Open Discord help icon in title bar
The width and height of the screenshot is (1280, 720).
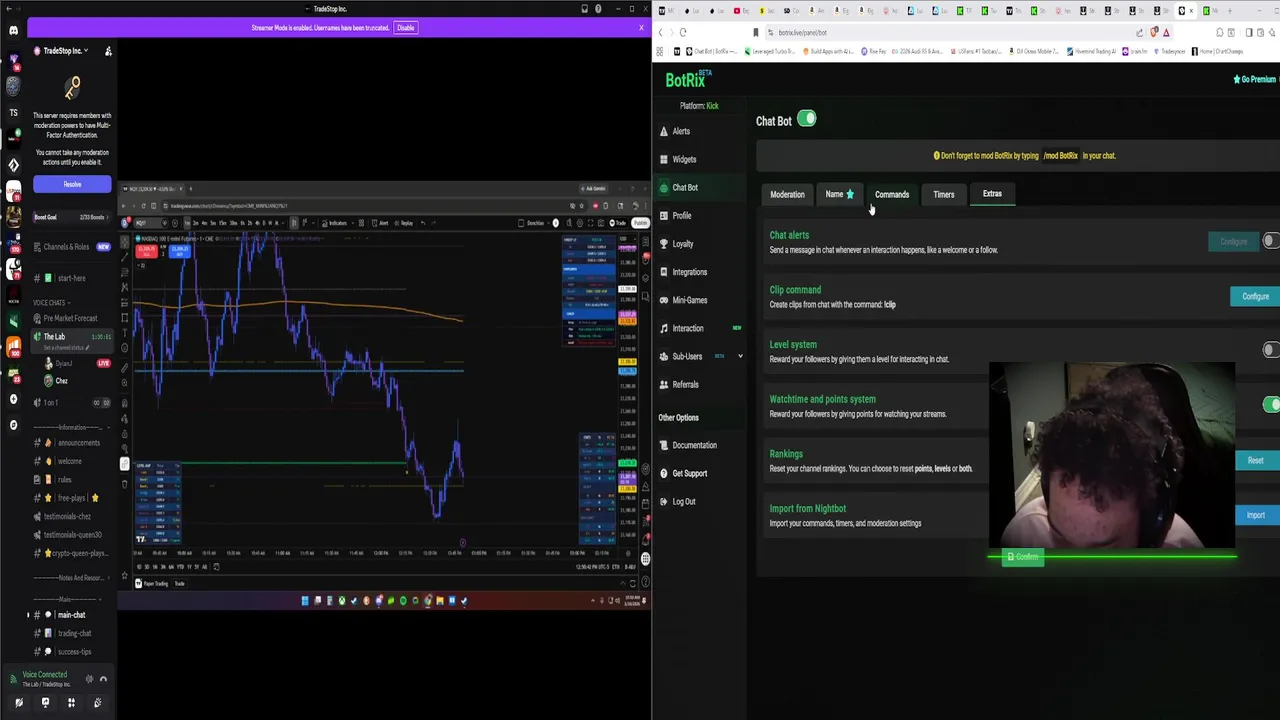click(x=598, y=9)
